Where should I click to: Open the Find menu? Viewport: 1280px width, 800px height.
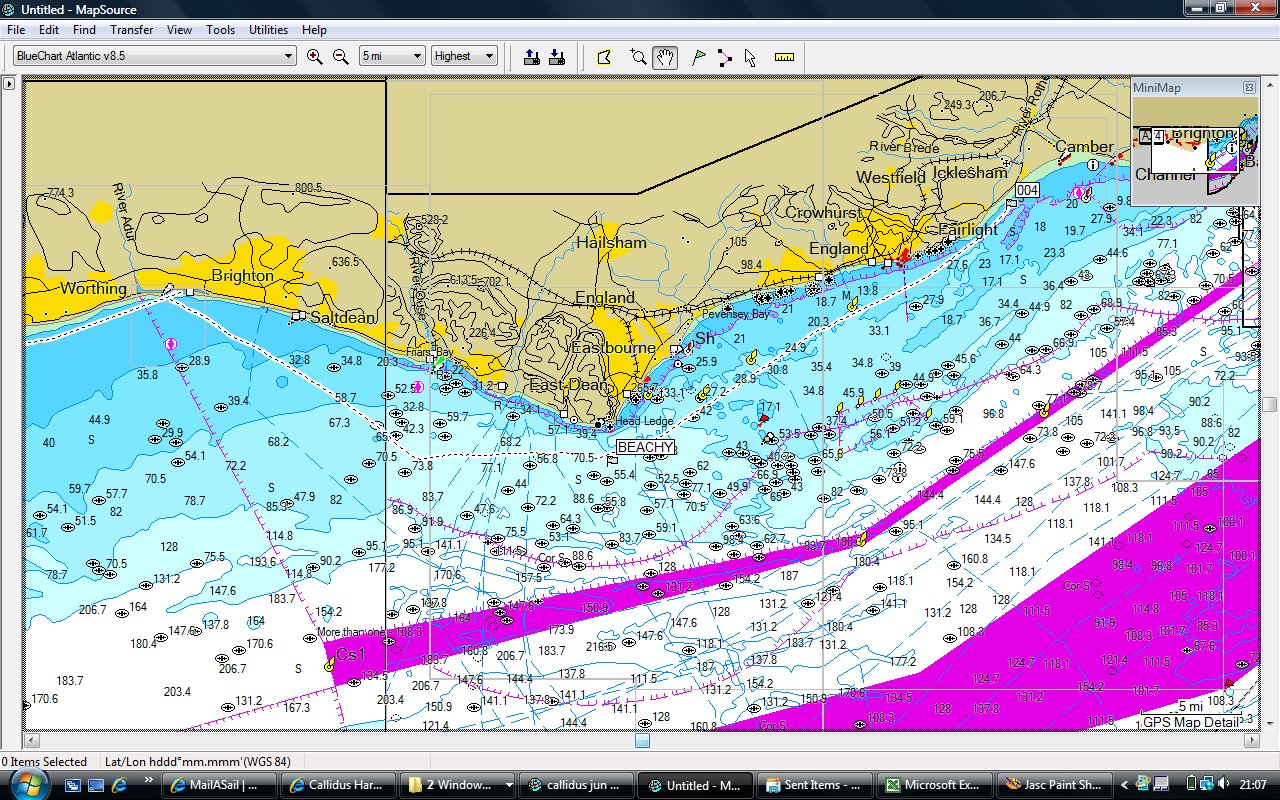[x=84, y=30]
